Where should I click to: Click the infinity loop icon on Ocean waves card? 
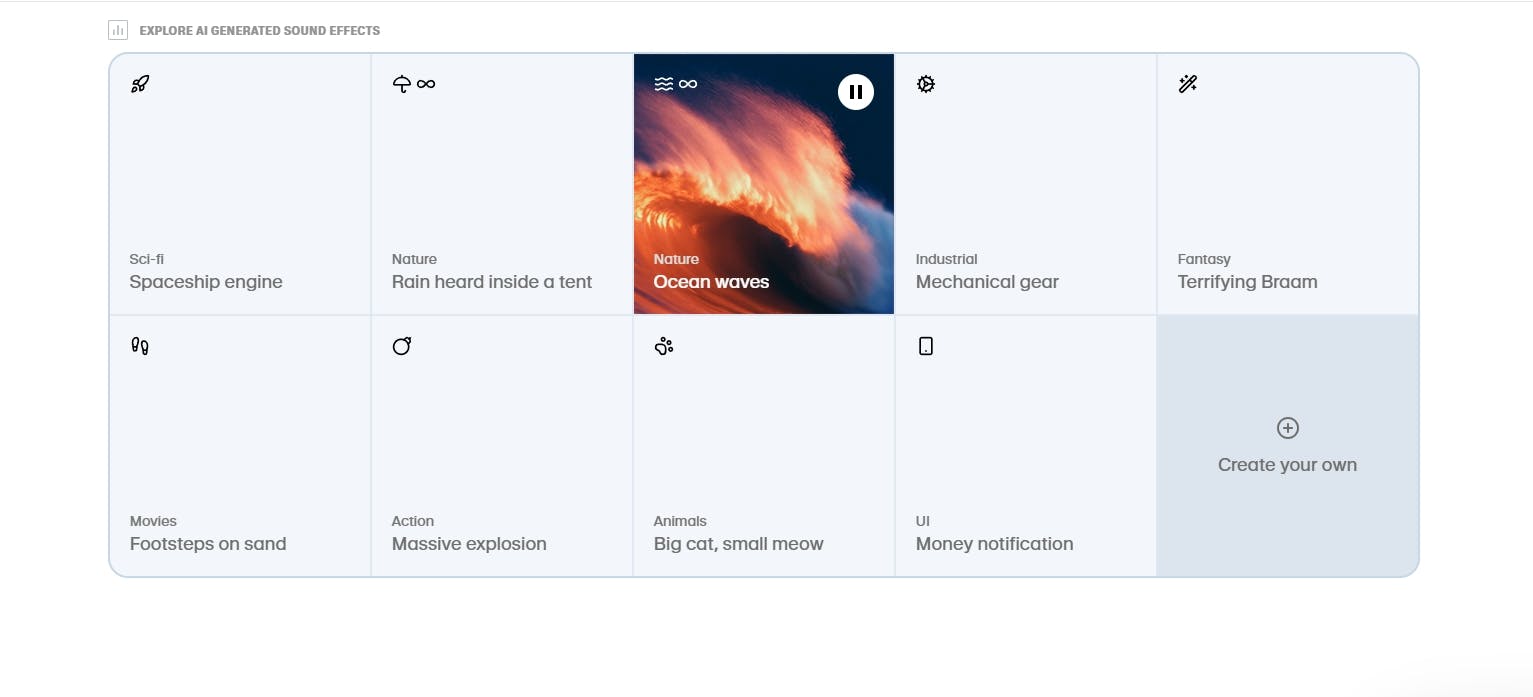click(x=688, y=84)
